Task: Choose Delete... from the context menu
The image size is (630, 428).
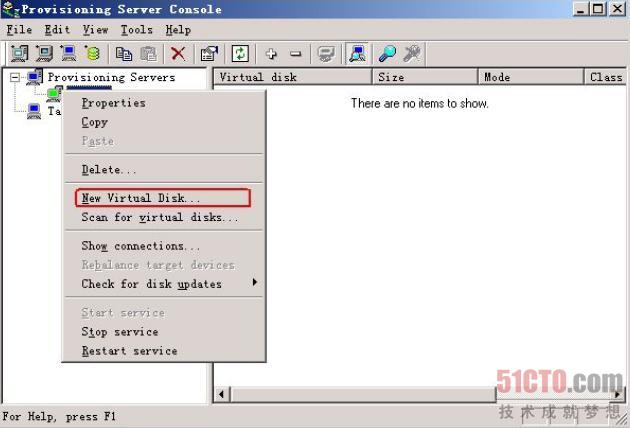Action: coord(164,169)
